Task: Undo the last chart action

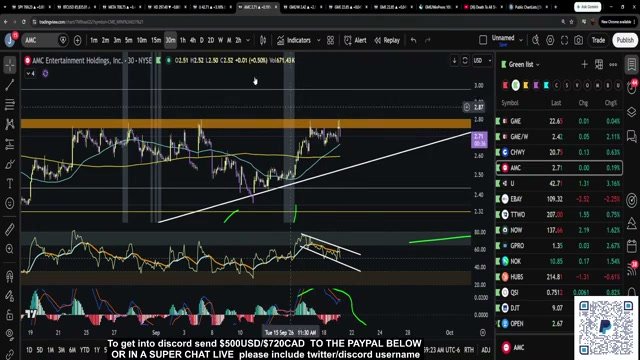Action: point(413,40)
